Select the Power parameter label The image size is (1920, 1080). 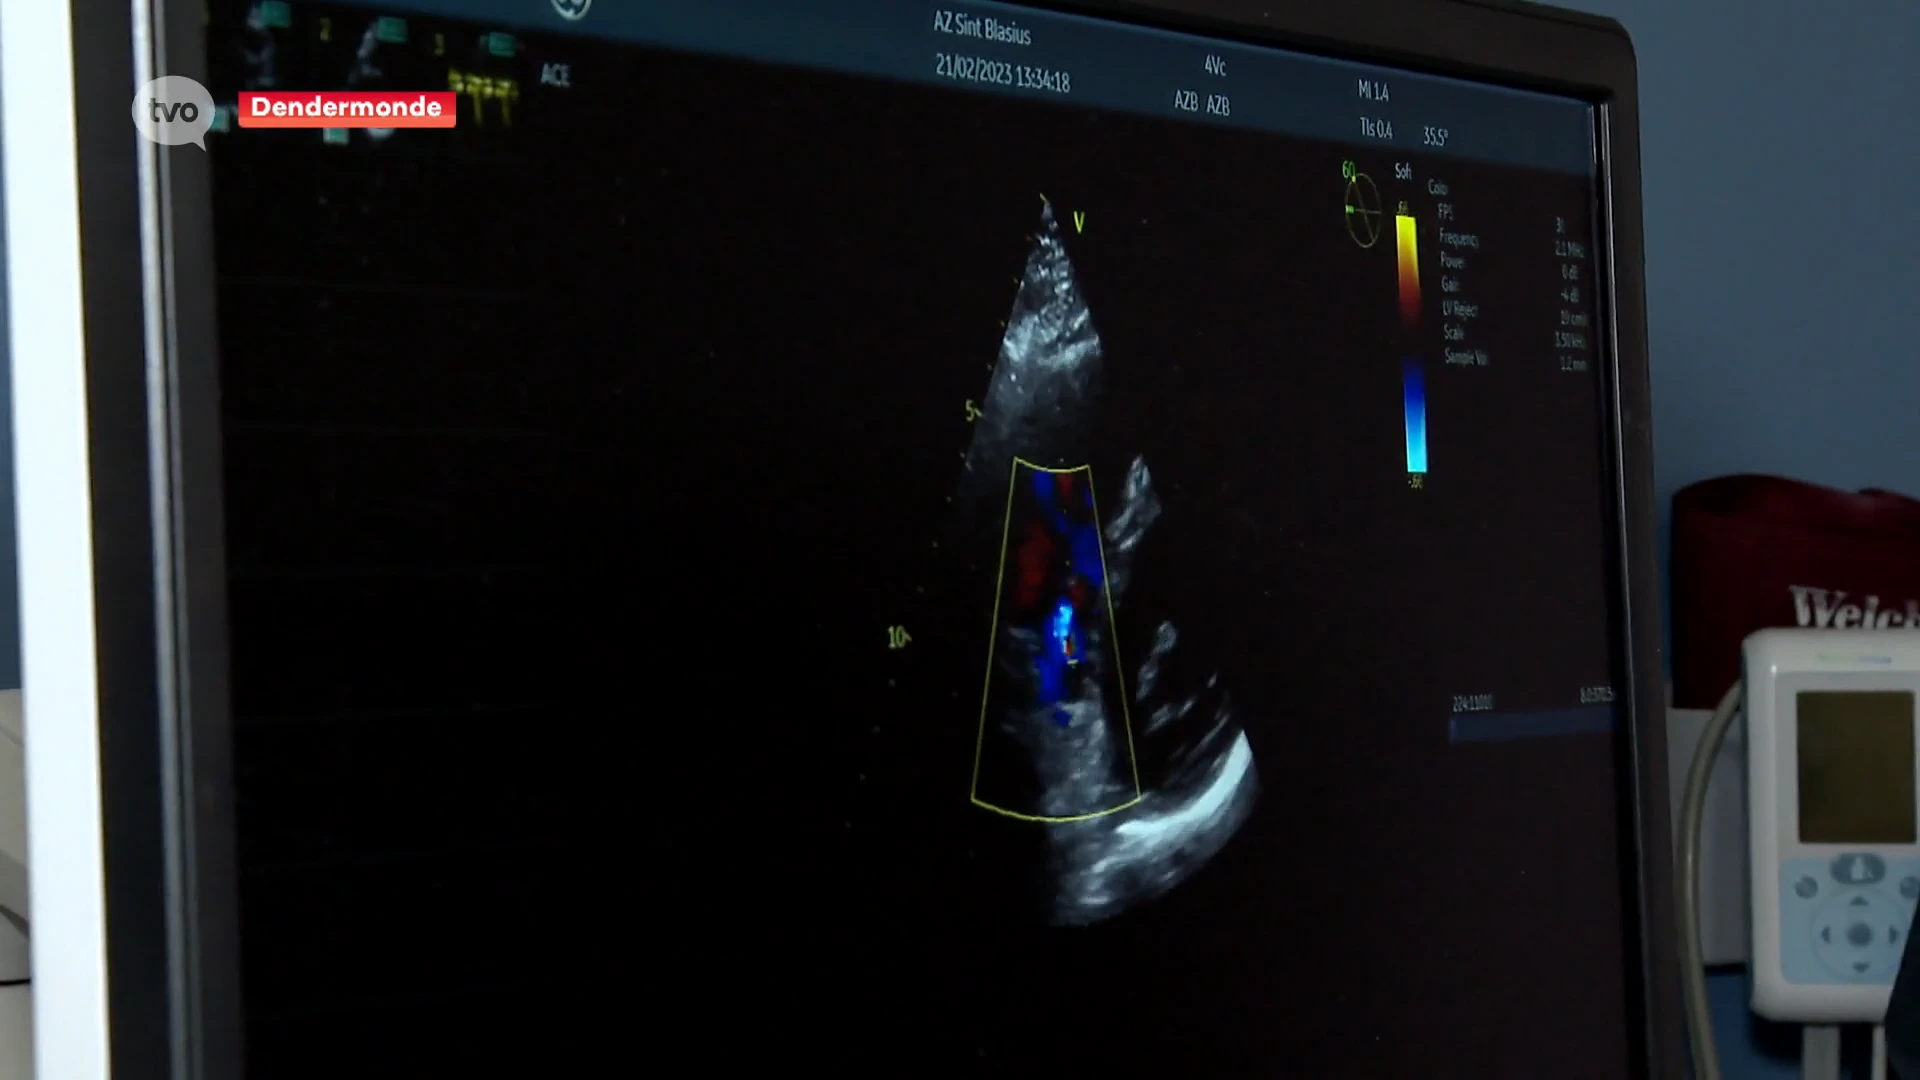point(1452,261)
